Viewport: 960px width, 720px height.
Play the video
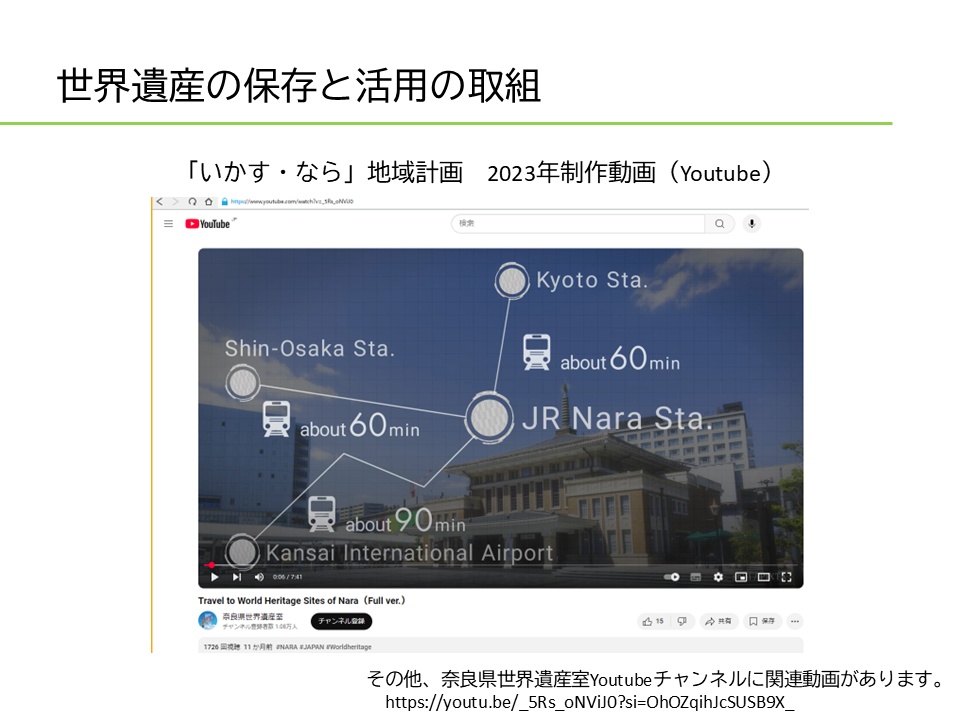[214, 577]
